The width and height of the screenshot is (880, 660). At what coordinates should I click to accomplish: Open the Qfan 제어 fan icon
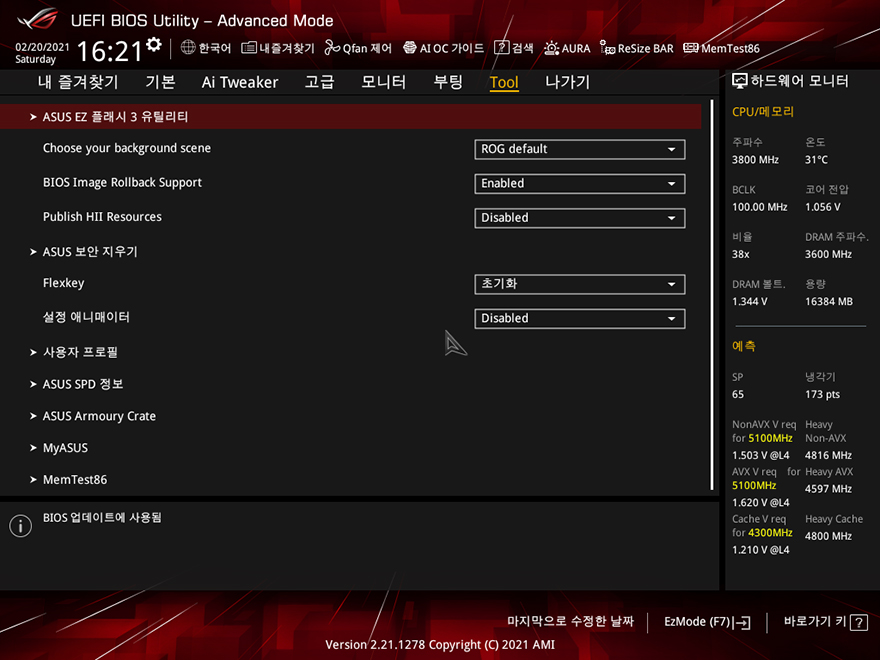pos(332,48)
